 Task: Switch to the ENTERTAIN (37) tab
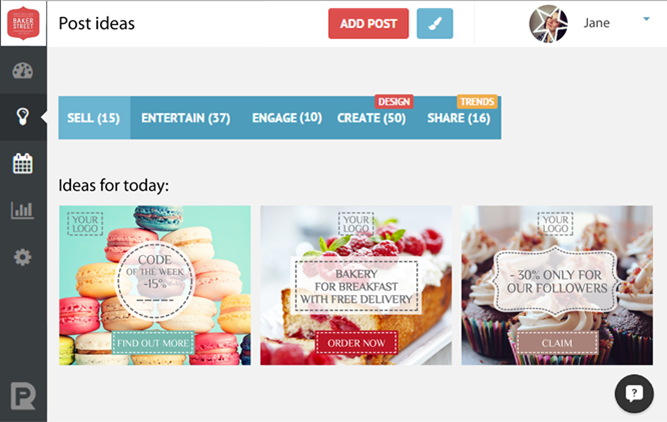pos(186,118)
